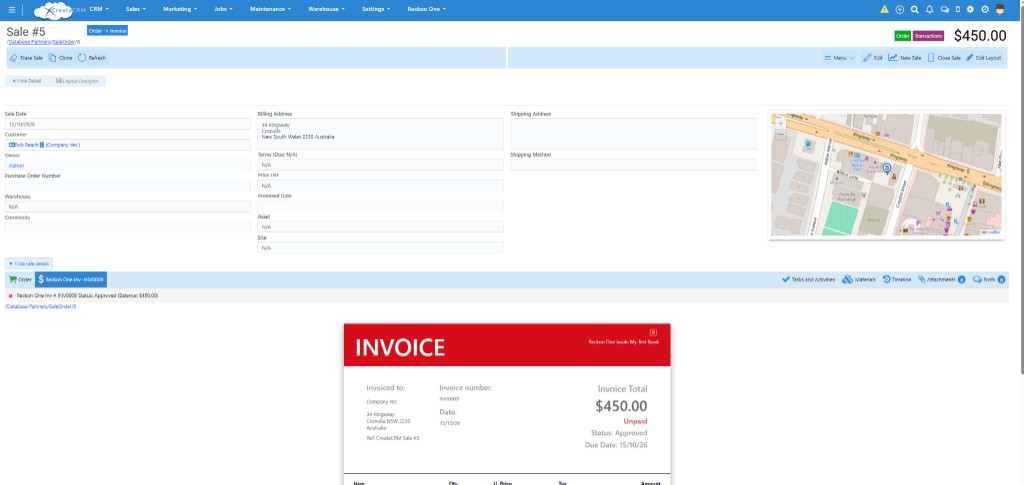
Task: Expand the CRM menu
Action: click(x=99, y=9)
